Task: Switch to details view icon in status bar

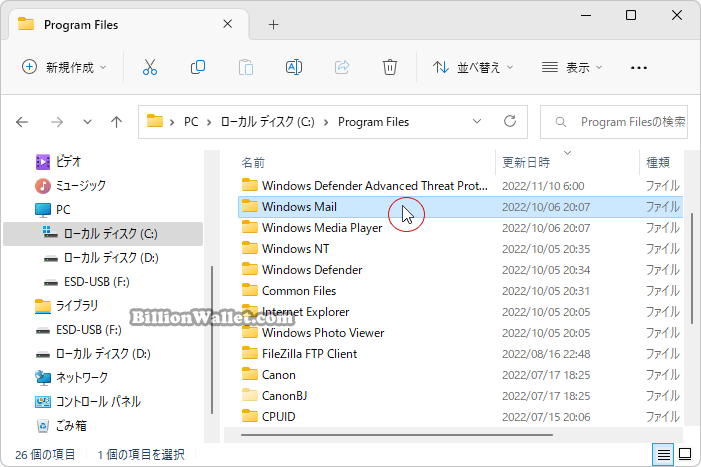Action: coord(663,455)
